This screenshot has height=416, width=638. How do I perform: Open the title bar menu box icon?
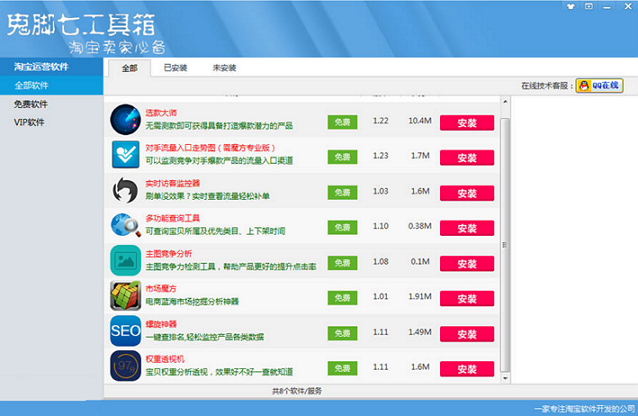click(x=589, y=6)
